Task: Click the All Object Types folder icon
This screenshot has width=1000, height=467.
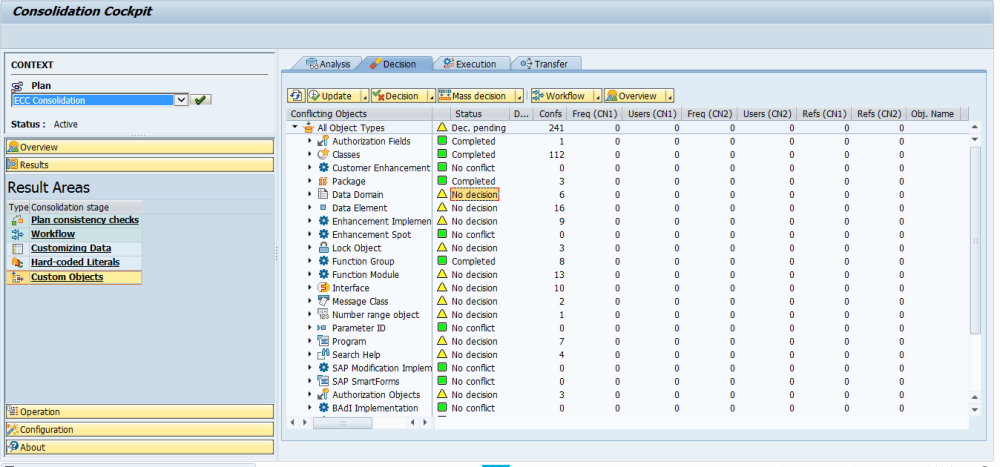Action: tap(309, 128)
